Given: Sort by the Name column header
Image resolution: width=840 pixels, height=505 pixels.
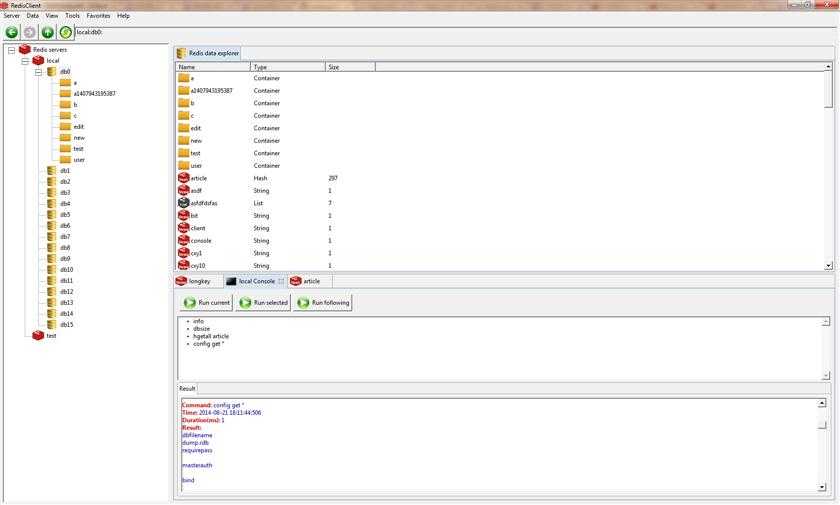Looking at the screenshot, I should coord(213,67).
